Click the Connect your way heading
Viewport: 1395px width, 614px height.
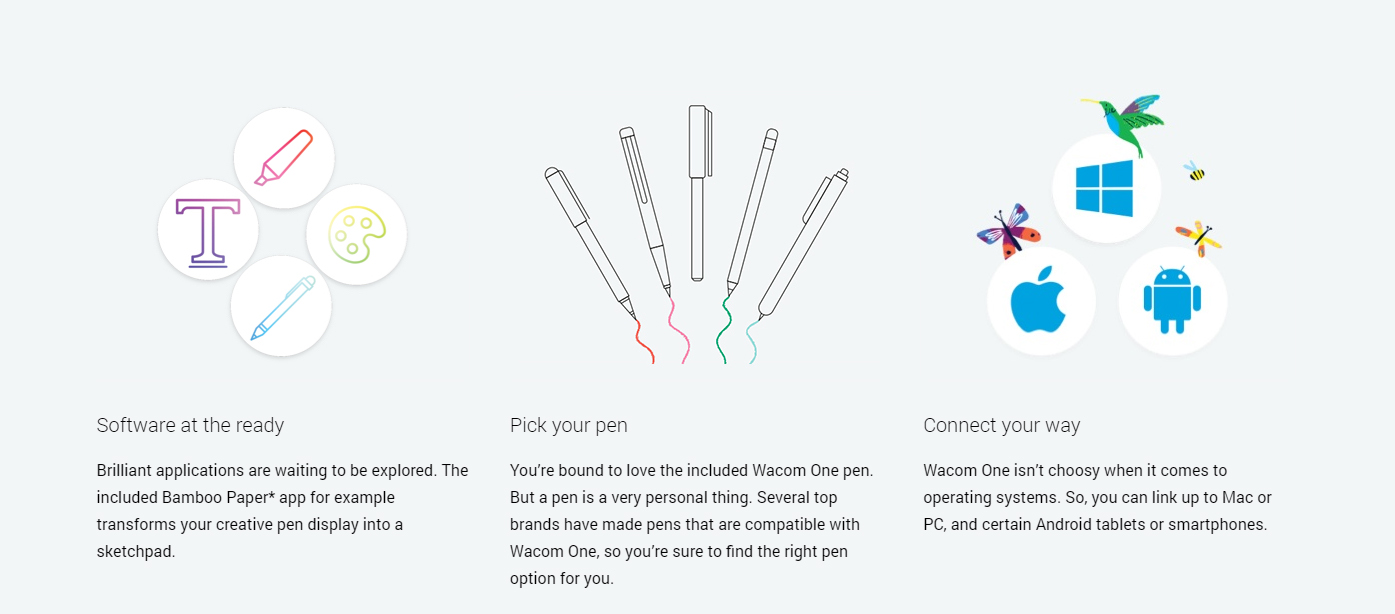pos(1002,425)
